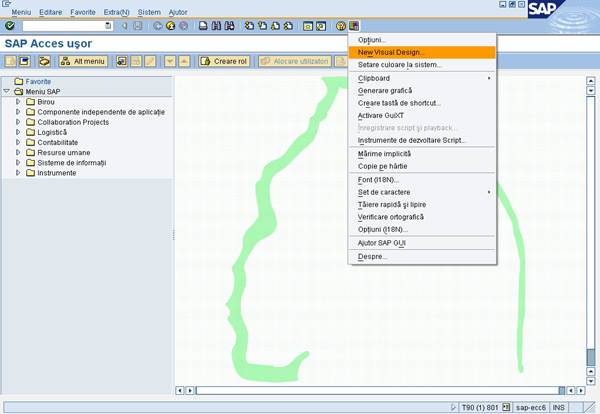Select Verificare ortografică menu entry
600x414 pixels.
pyautogui.click(x=422, y=217)
